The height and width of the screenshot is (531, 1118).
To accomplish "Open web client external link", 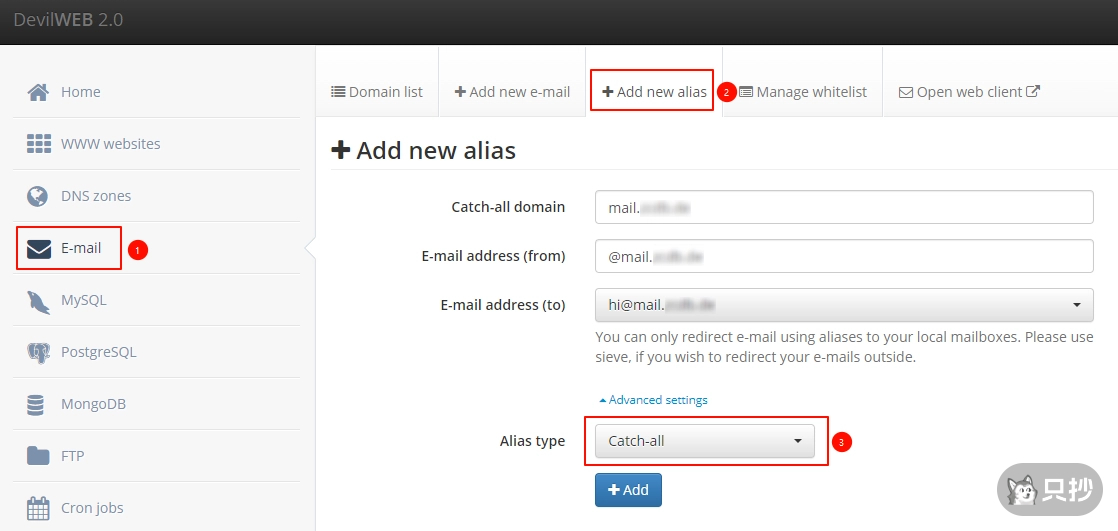I will [969, 92].
